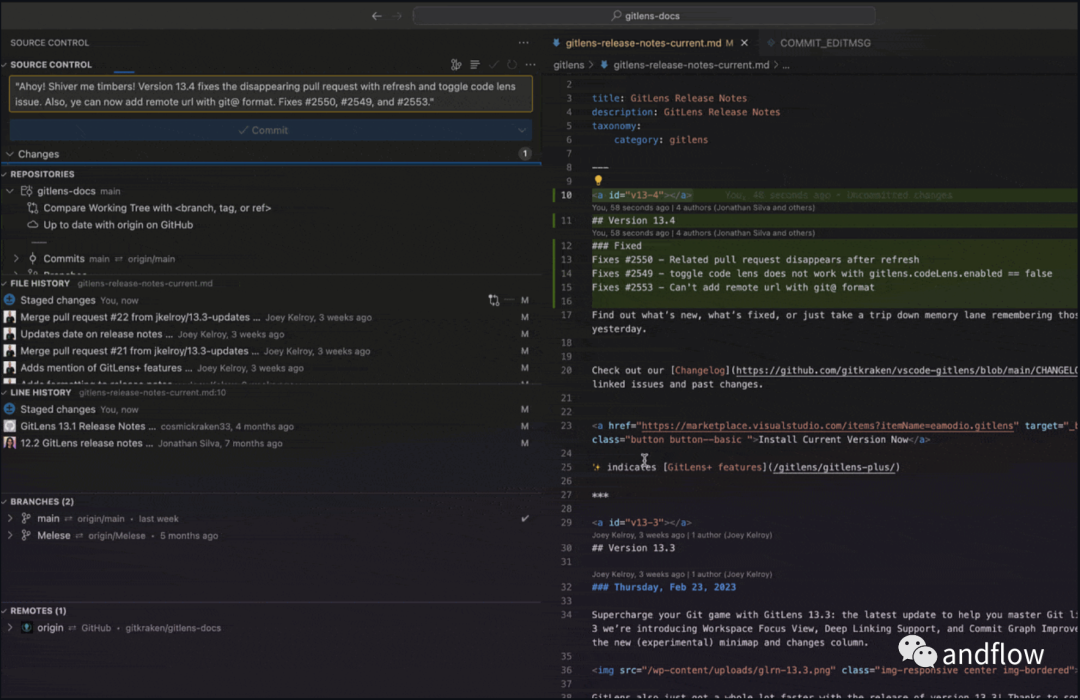1080x700 pixels.
Task: Go back with the left arrow in title bar
Action: (377, 16)
